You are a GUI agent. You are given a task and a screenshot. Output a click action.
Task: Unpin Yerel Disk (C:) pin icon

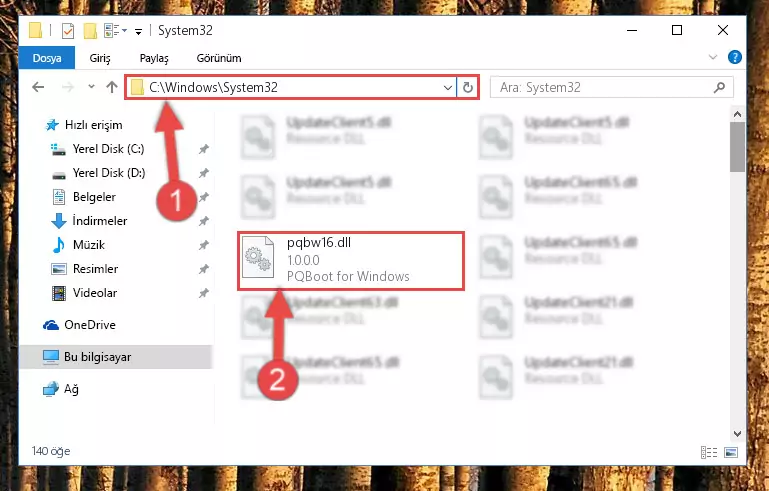204,149
